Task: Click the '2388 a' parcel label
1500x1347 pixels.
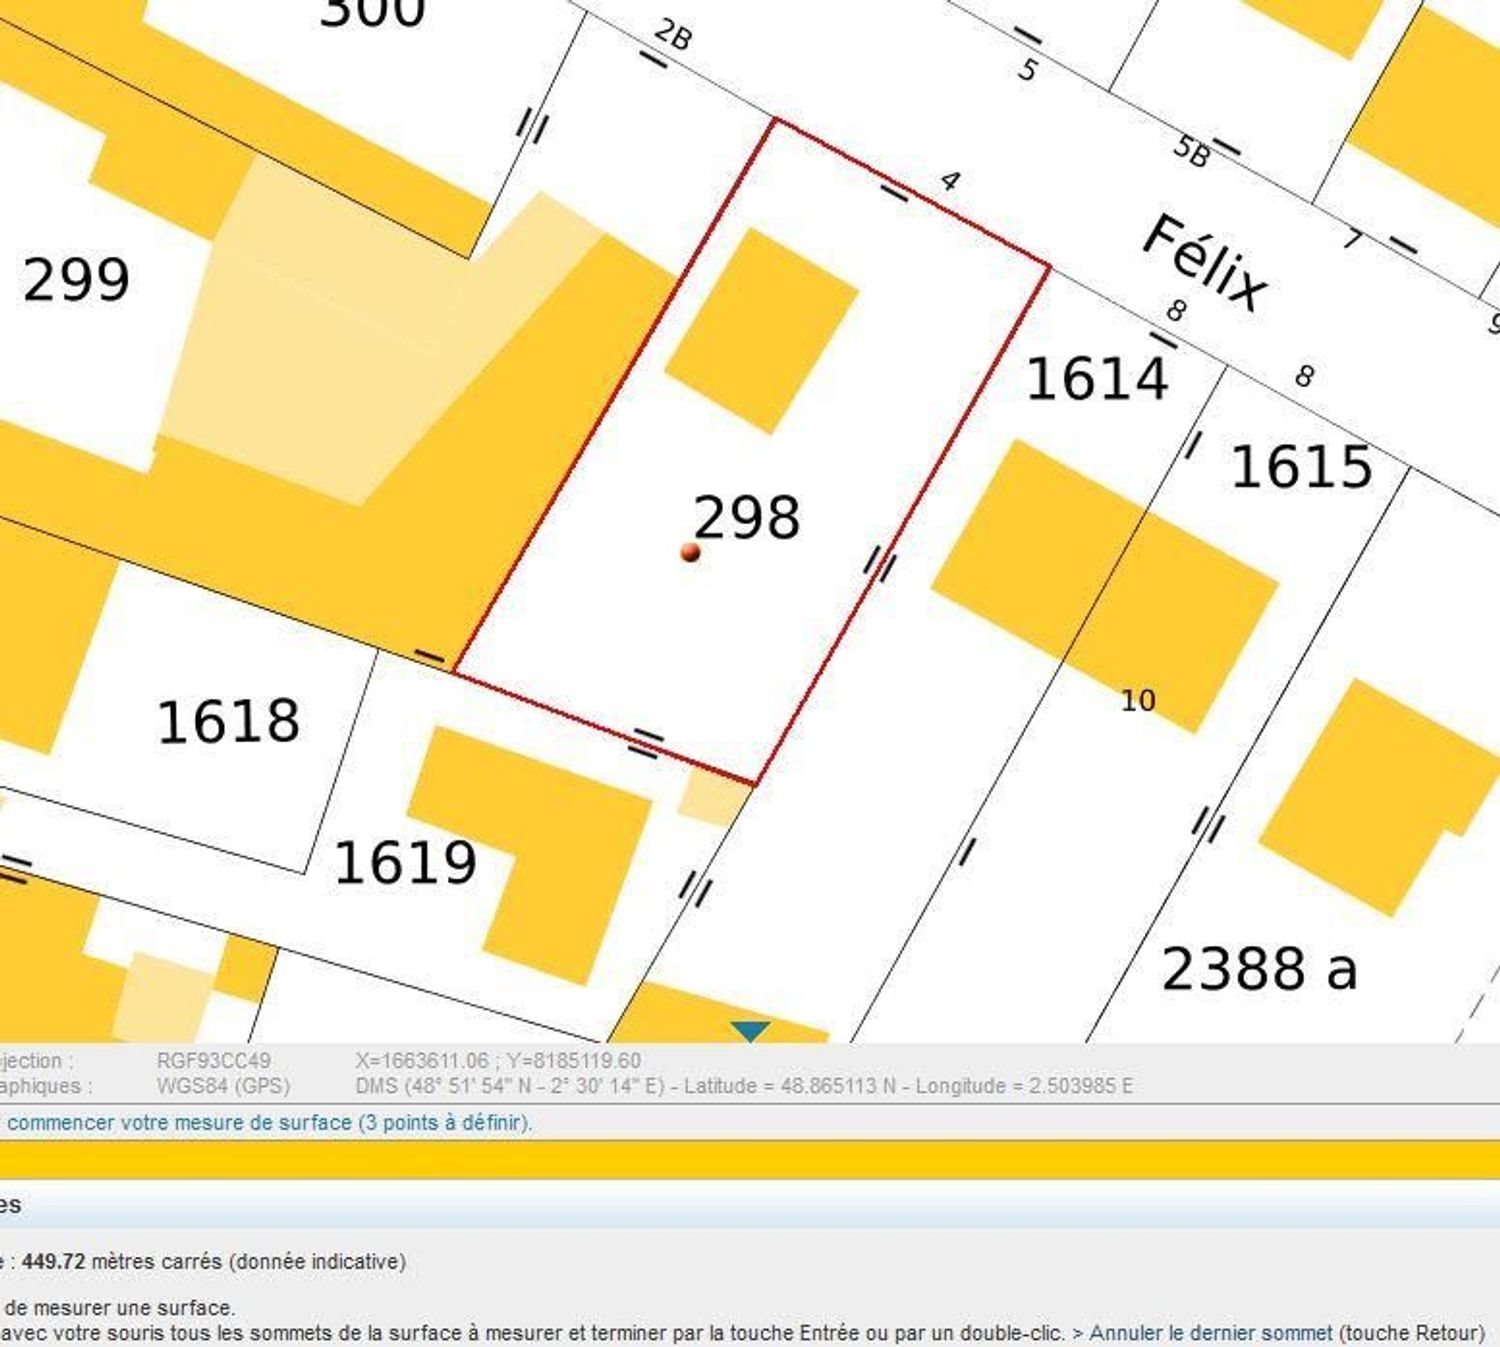Action: coord(1259,968)
